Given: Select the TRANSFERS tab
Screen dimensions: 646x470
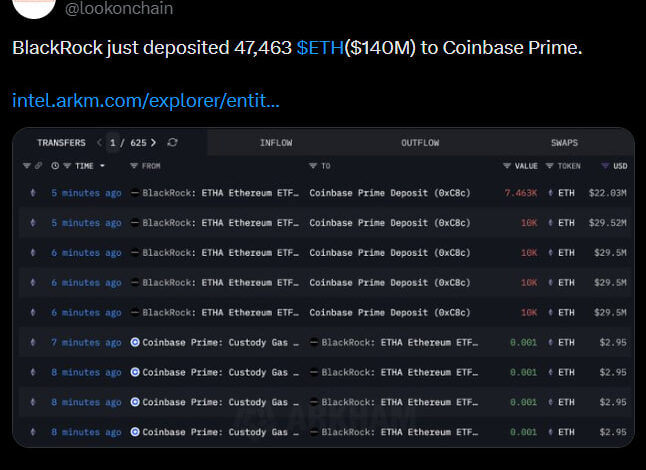Looking at the screenshot, I should (61, 143).
